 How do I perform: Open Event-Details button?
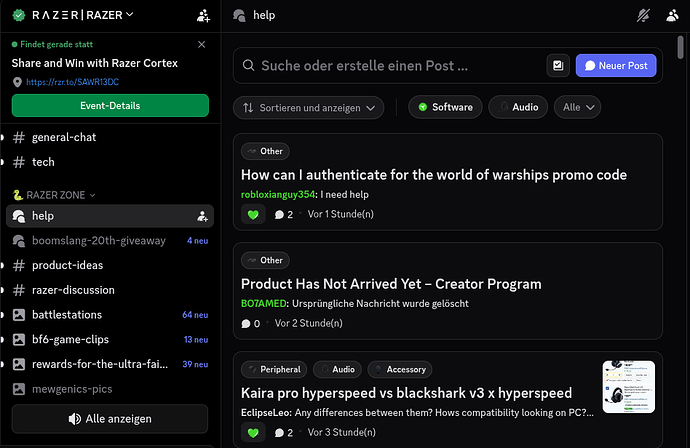(110, 106)
